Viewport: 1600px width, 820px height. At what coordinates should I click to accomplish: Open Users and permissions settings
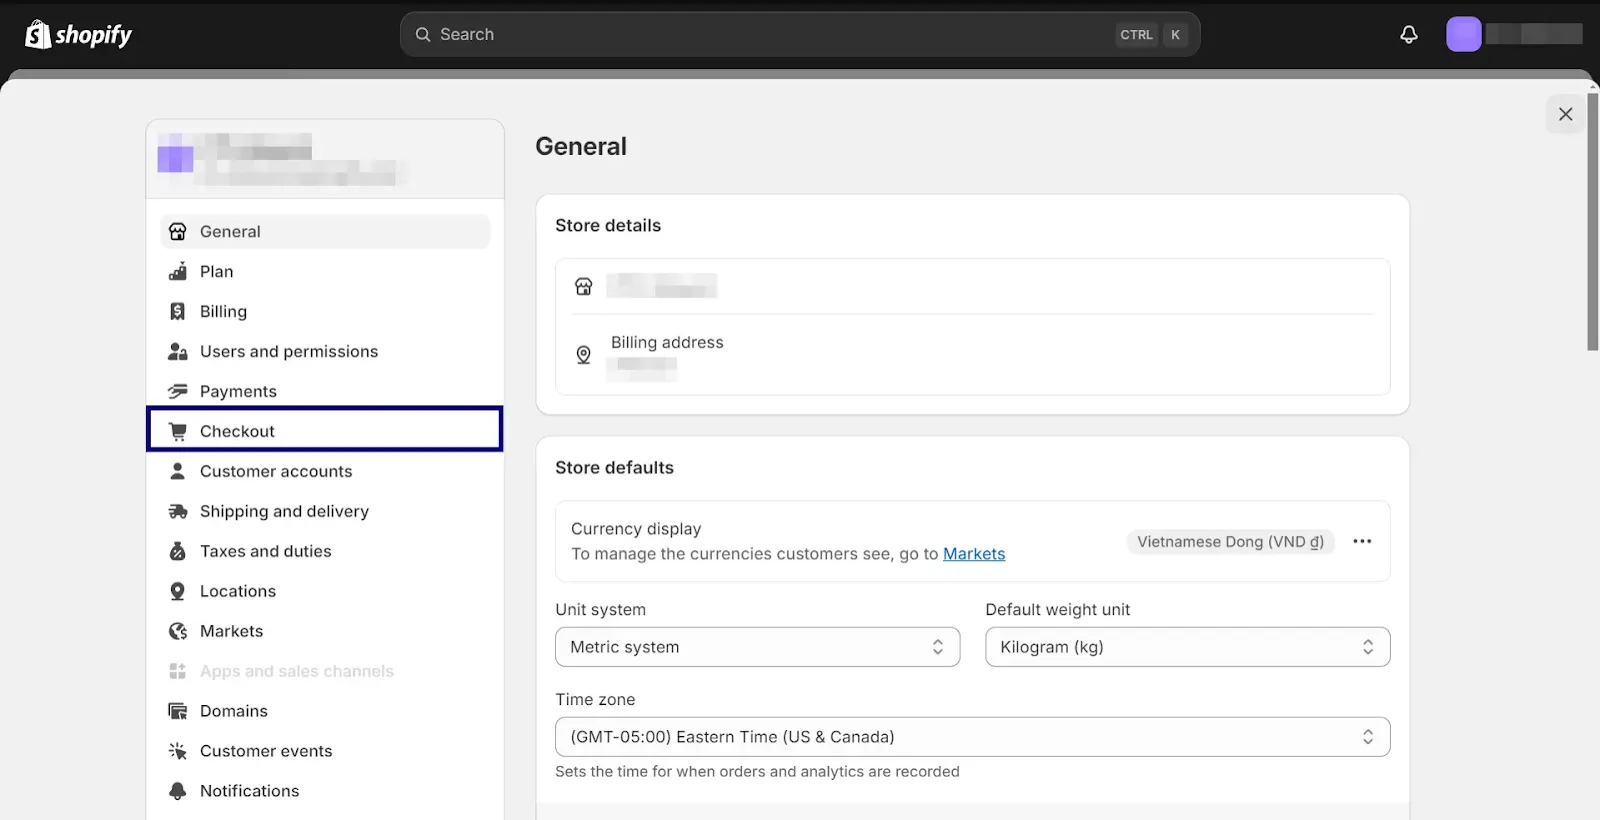click(325, 352)
